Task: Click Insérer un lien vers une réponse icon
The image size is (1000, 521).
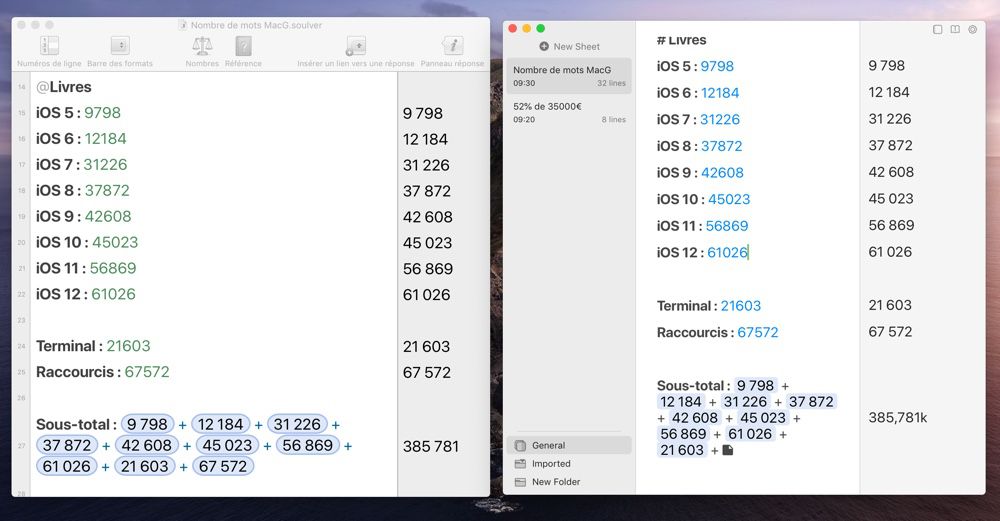Action: point(356,46)
